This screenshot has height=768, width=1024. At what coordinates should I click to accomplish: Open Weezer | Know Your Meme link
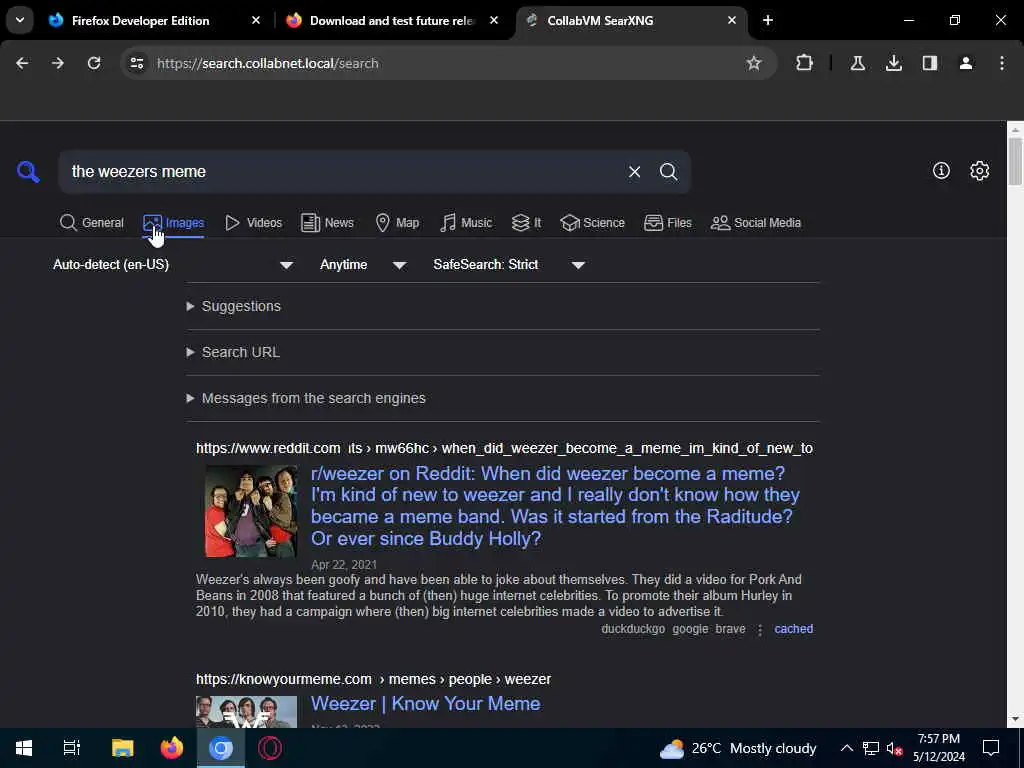click(426, 704)
